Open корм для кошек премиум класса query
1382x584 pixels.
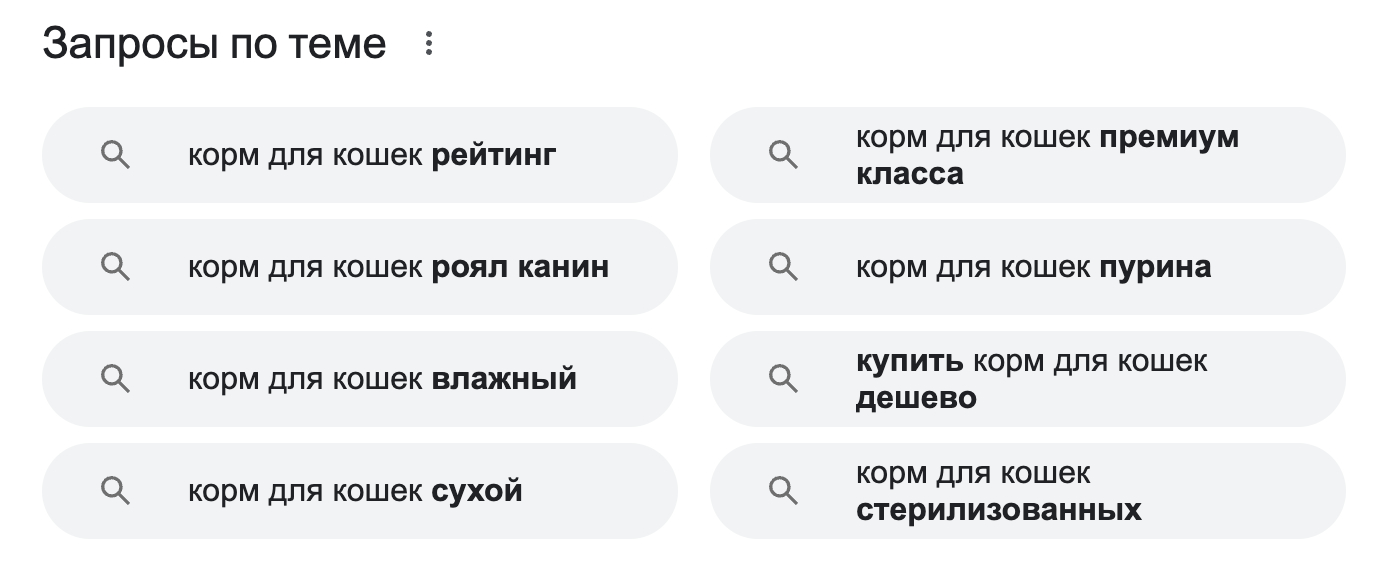(x=1047, y=155)
